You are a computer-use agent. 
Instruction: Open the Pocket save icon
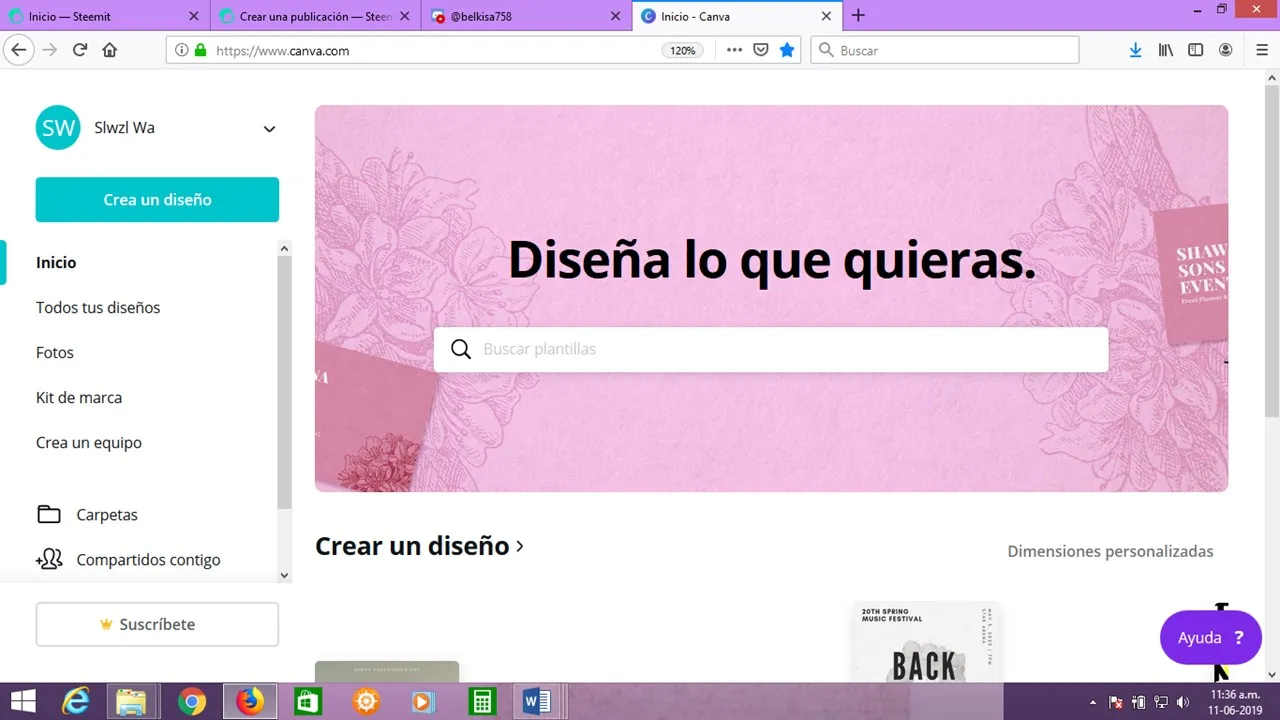tap(761, 50)
